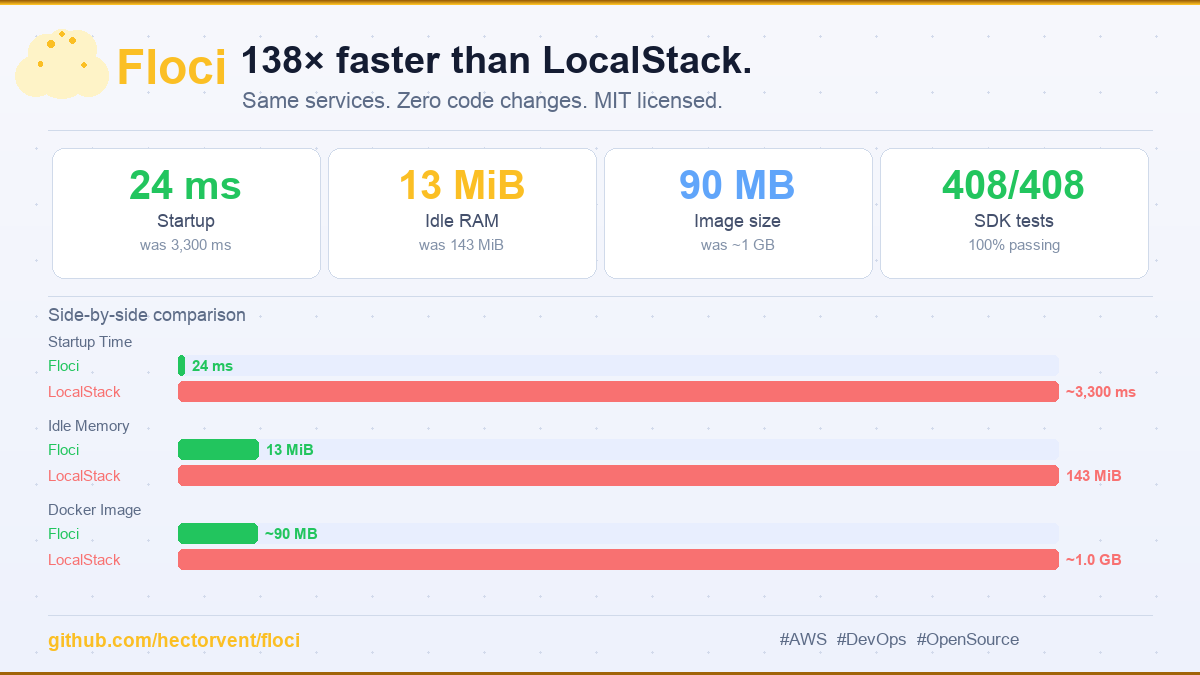Click the red LocalStack Startup Time bar
Screen dimensions: 1200x675
pyautogui.click(x=618, y=391)
